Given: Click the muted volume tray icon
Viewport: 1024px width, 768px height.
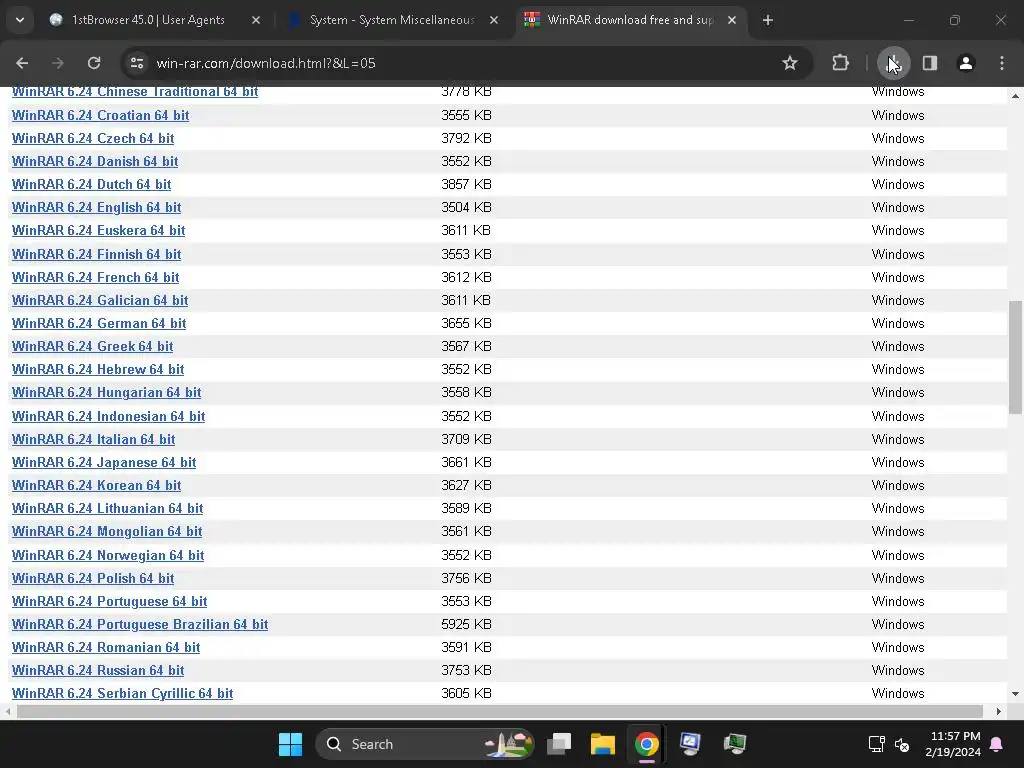Looking at the screenshot, I should coord(903,744).
